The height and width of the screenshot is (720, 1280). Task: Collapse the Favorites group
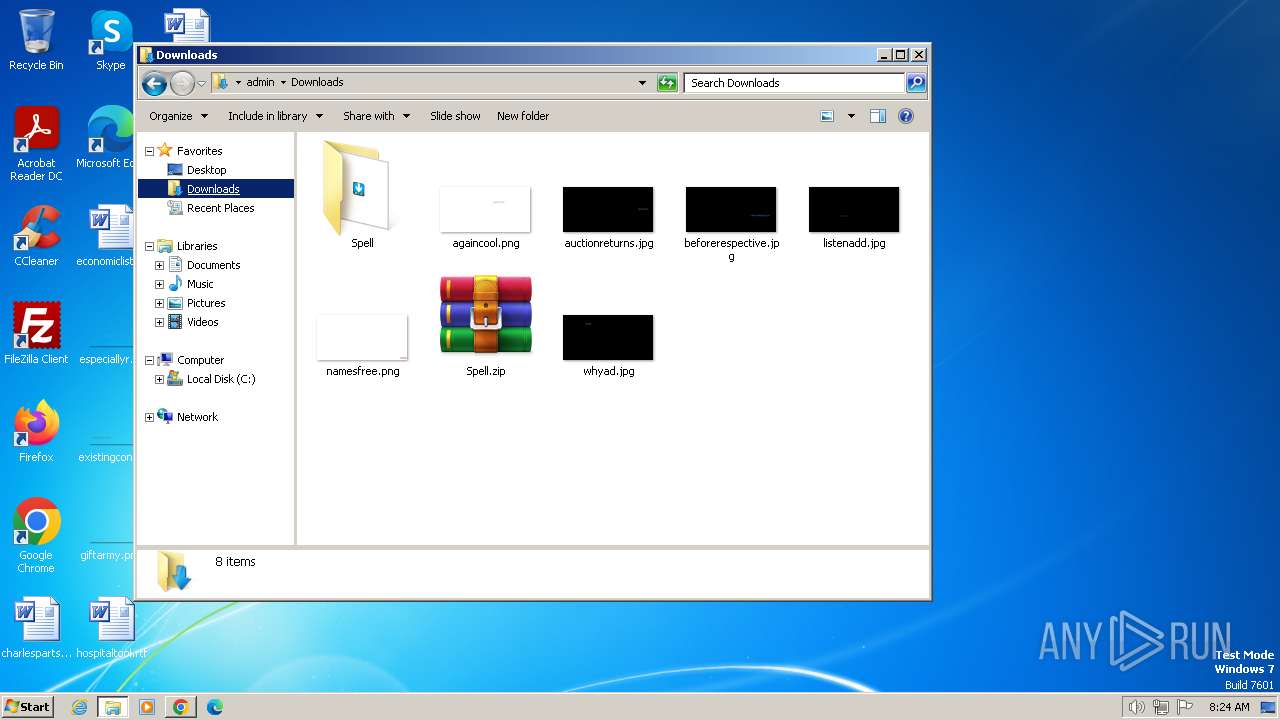150,151
